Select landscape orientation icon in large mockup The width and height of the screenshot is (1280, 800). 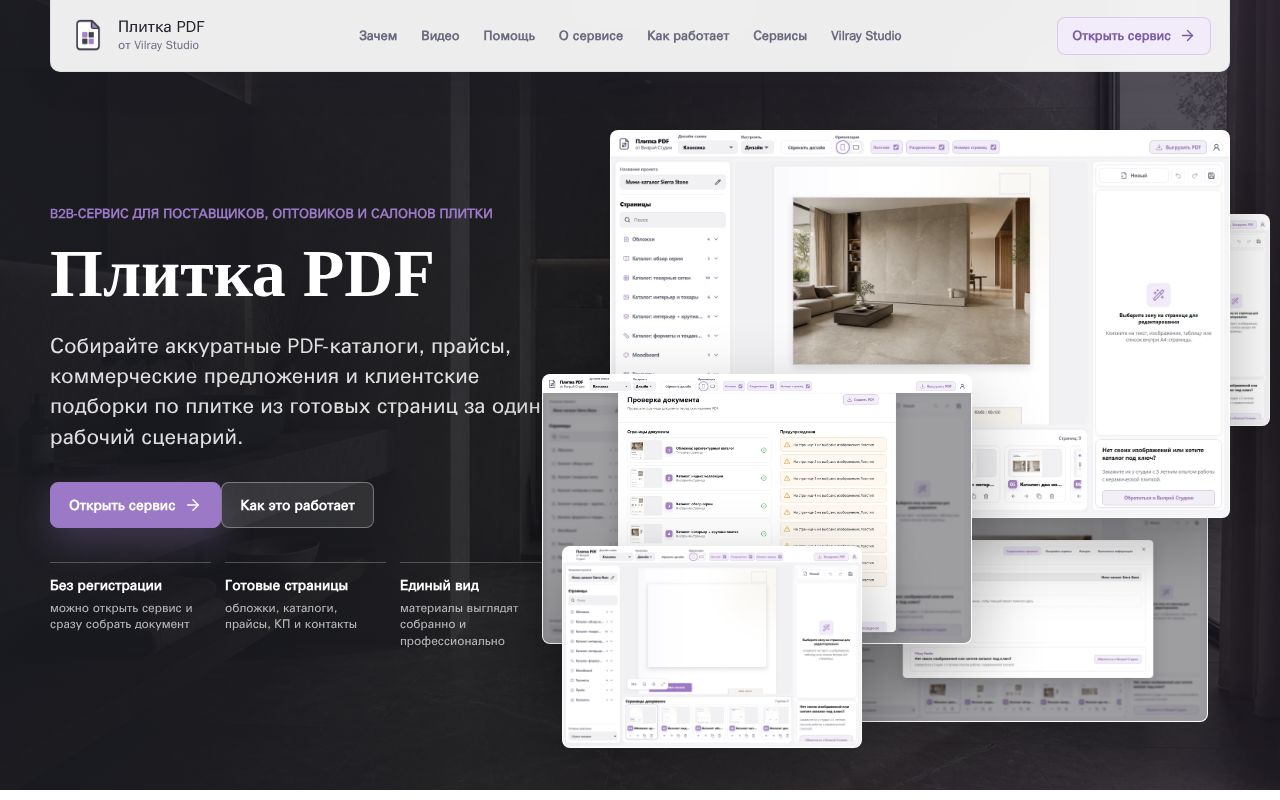(x=856, y=147)
